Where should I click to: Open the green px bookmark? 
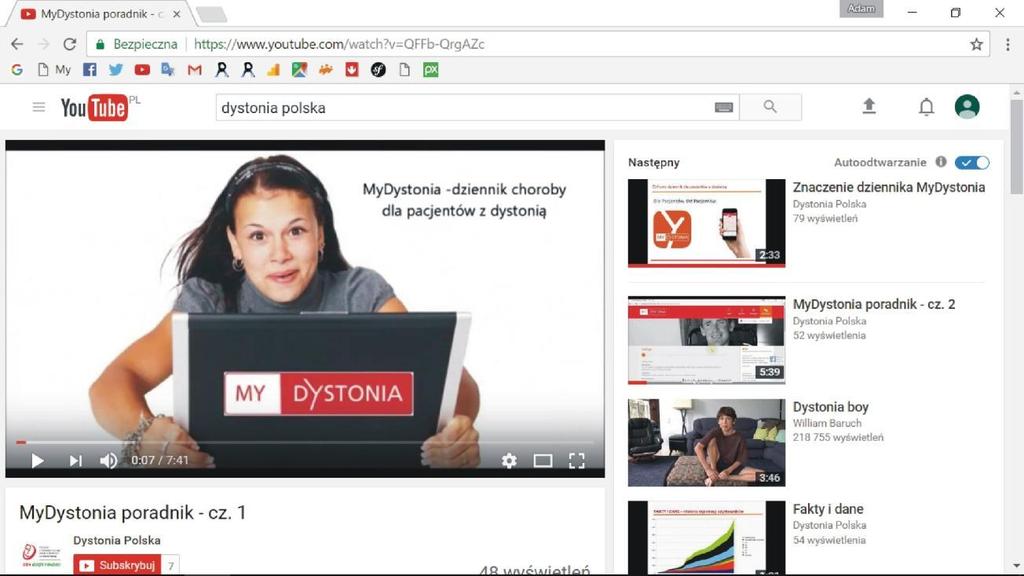pyautogui.click(x=430, y=70)
